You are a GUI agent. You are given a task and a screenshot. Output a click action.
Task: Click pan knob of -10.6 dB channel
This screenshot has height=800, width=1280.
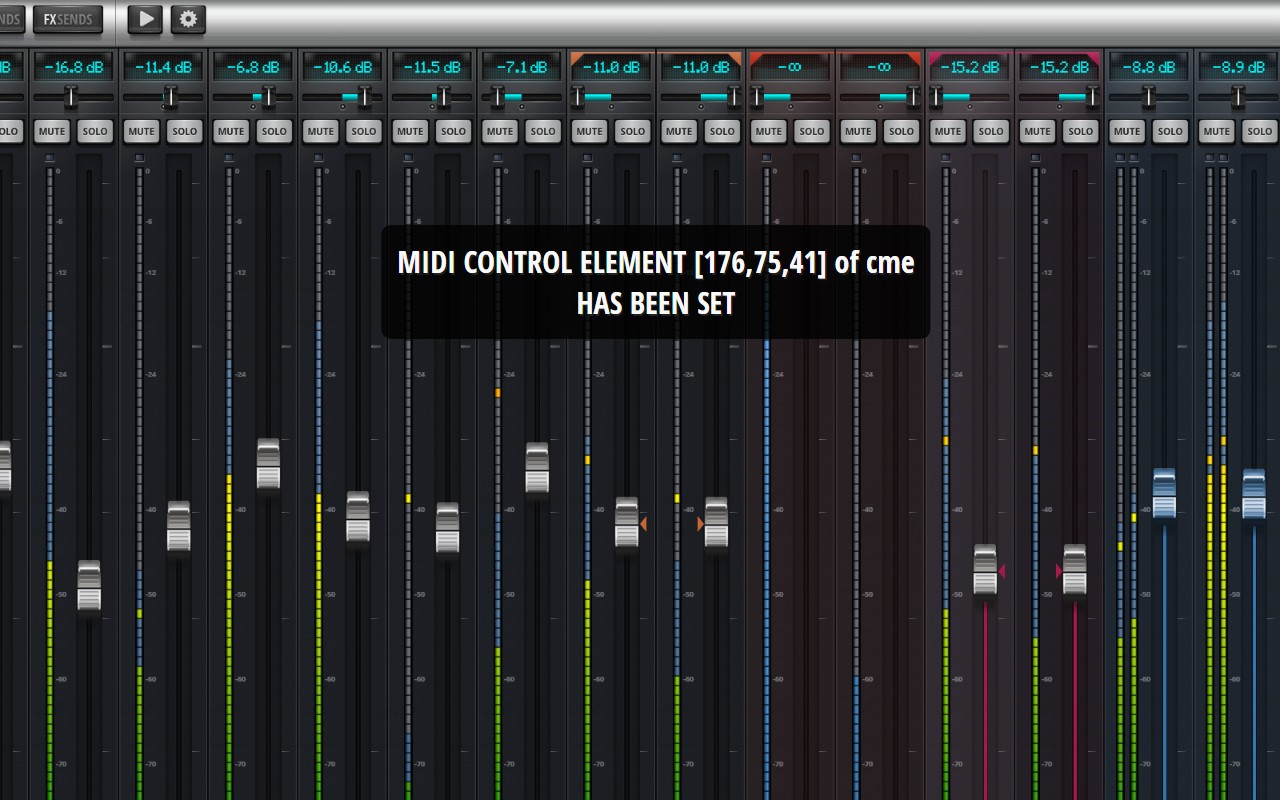[x=364, y=97]
